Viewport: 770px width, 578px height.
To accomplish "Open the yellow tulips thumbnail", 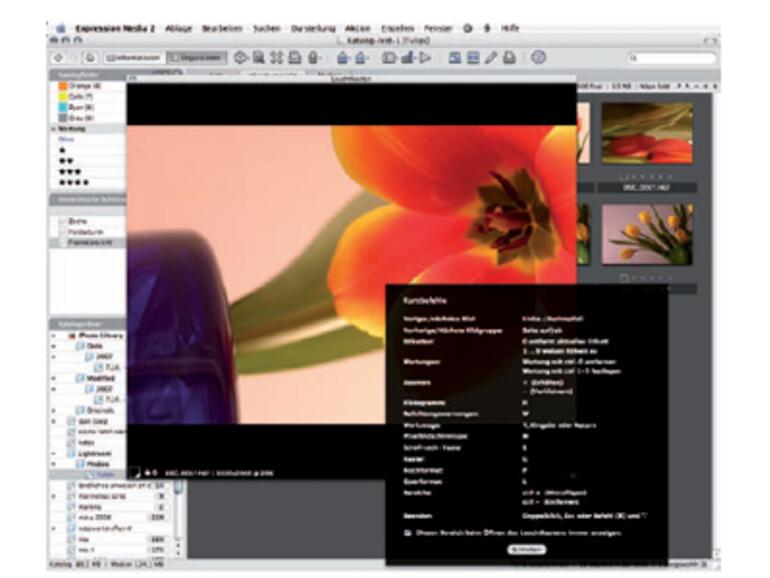I will (647, 234).
